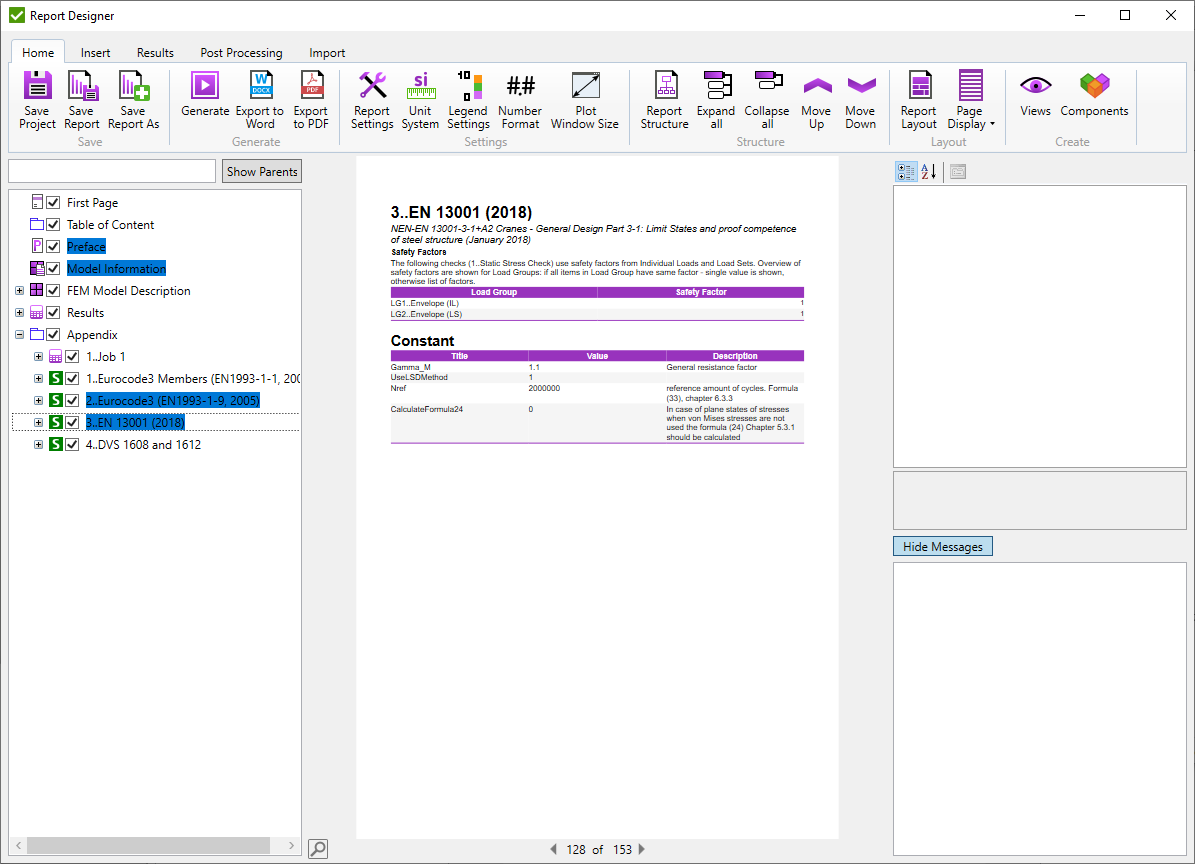Select the 4..DVS 1608 and 1612 item

click(143, 445)
